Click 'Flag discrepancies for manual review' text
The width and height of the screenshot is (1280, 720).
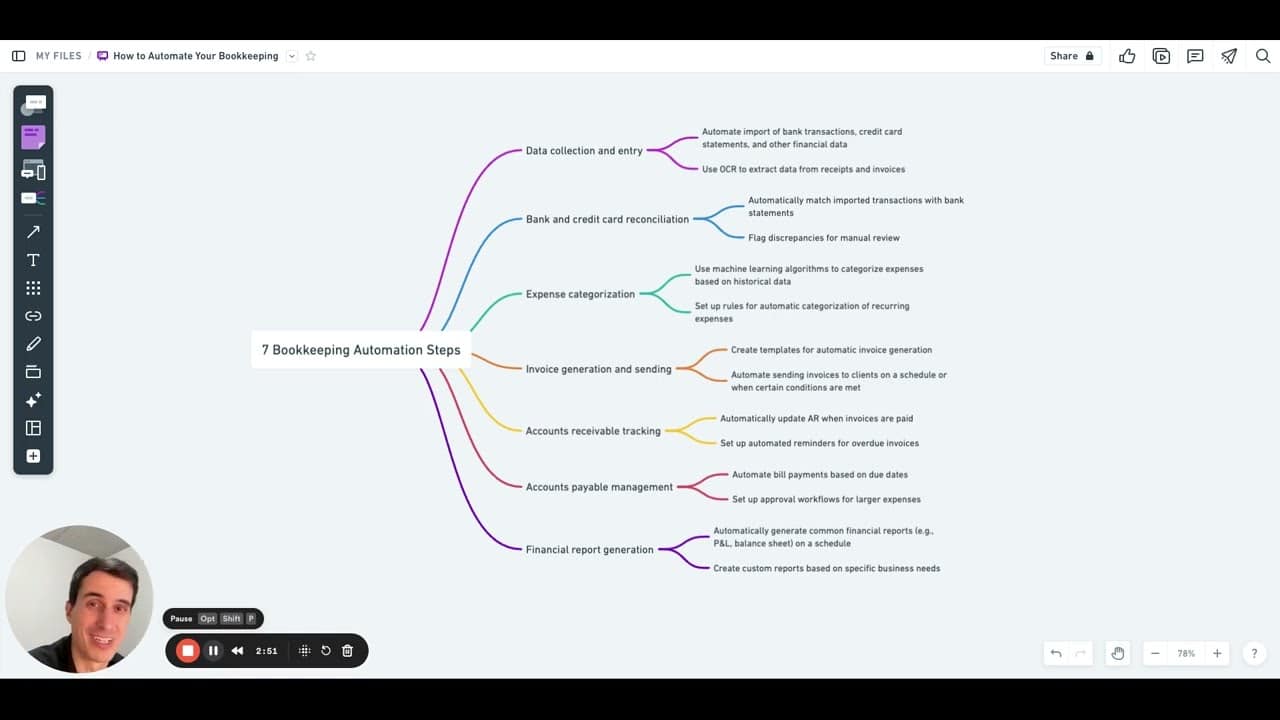coord(824,238)
